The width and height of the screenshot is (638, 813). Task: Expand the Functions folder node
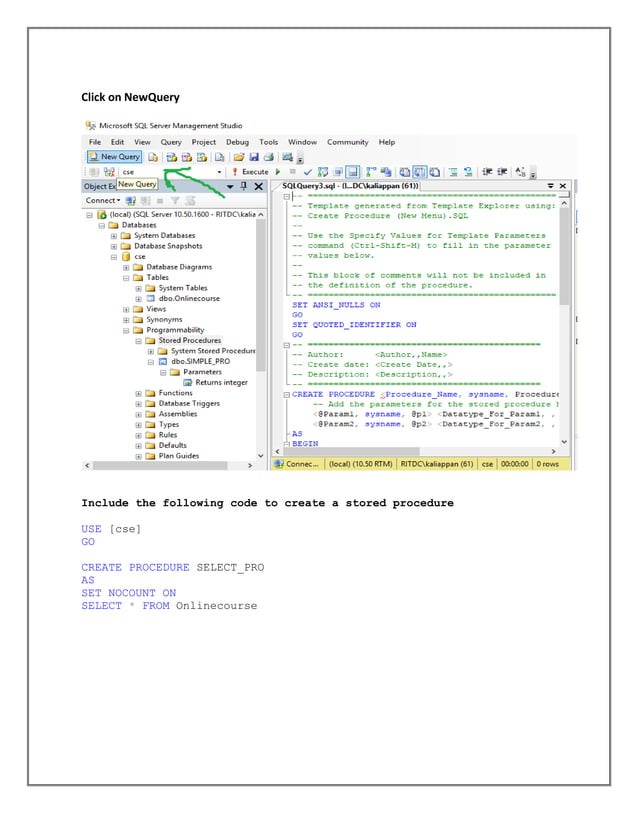138,394
